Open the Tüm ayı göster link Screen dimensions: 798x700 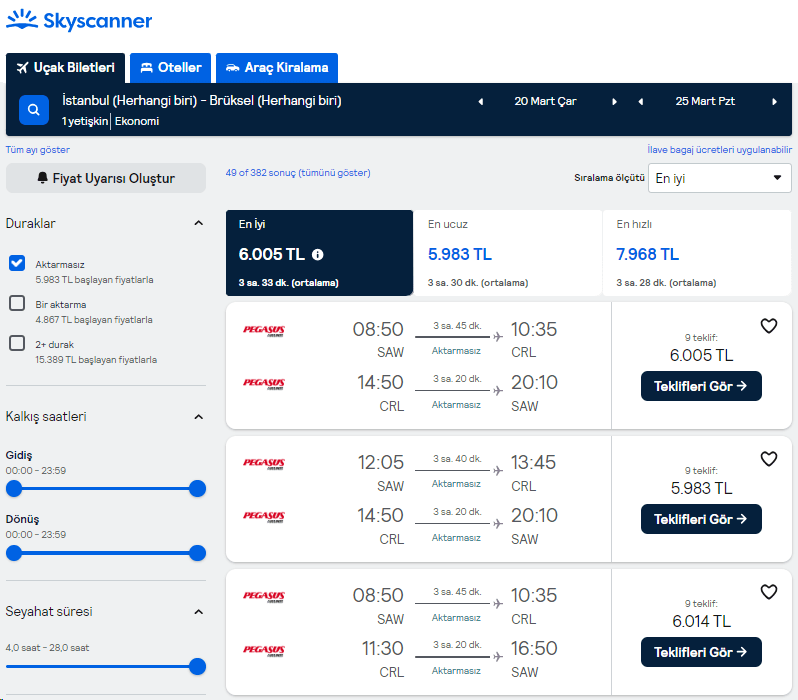[38, 149]
